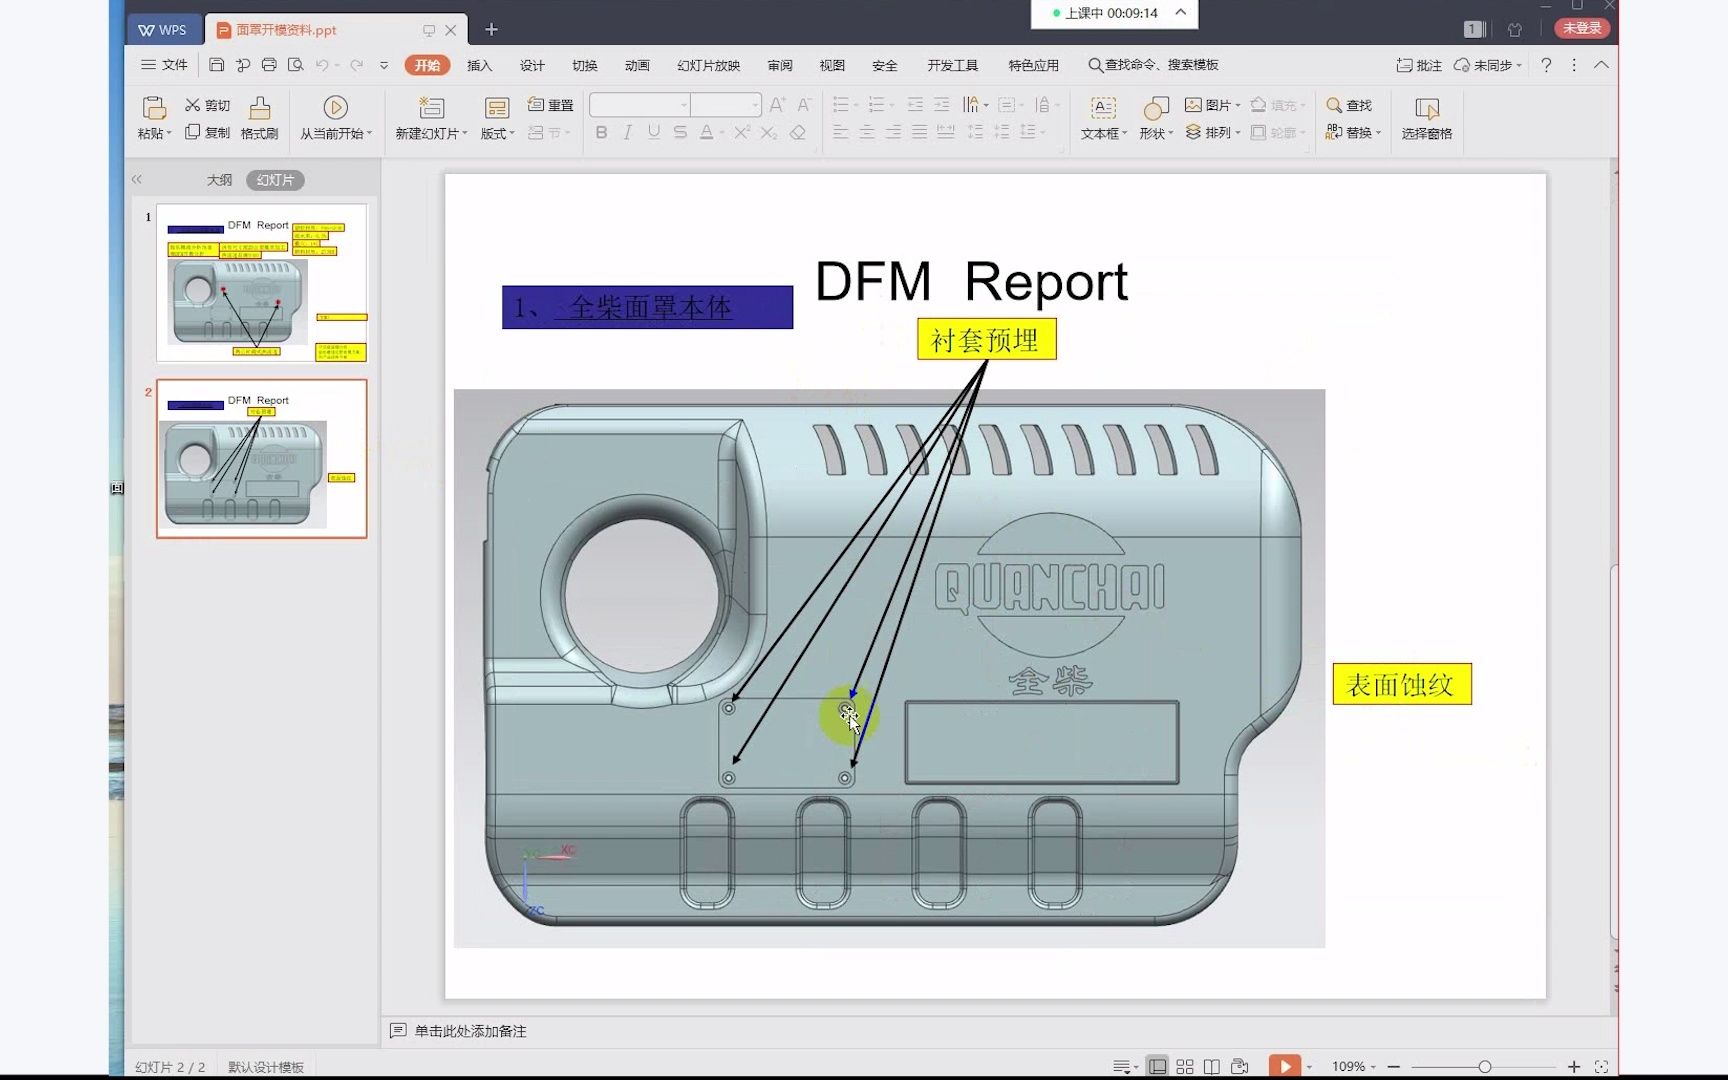Click the Save icon in quick access toolbar
The width and height of the screenshot is (1728, 1080).
(x=216, y=65)
